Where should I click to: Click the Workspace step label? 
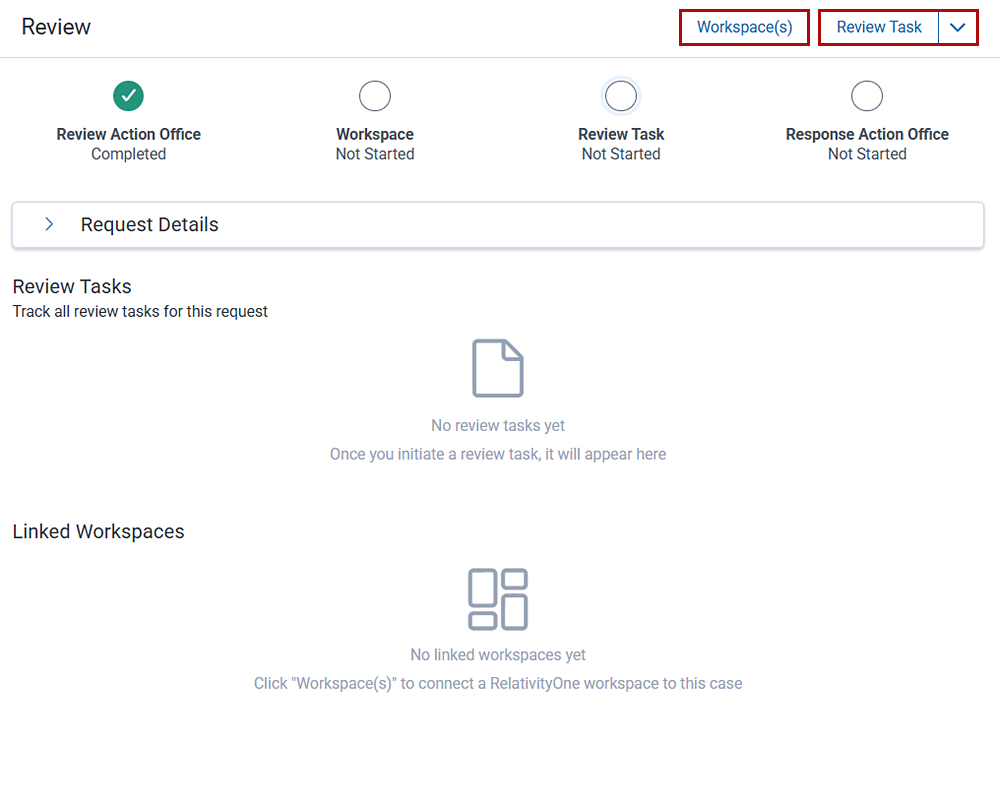375,135
